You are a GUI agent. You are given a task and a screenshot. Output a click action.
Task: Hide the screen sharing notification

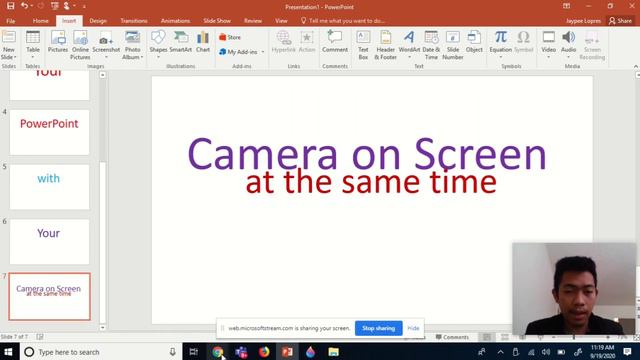(413, 328)
